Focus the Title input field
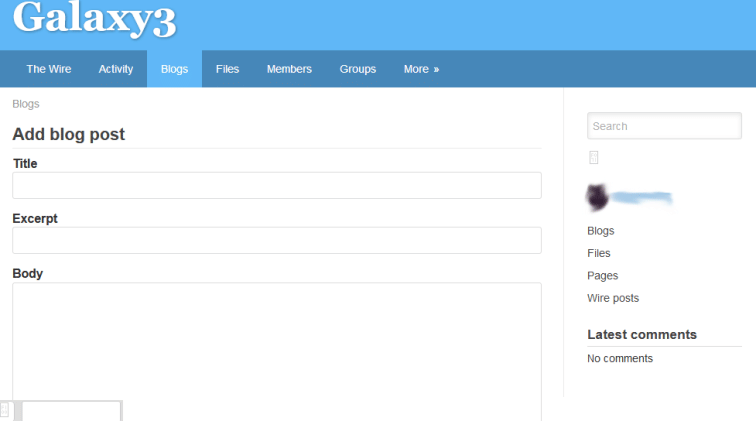The height and width of the screenshot is (421, 756). pos(276,185)
